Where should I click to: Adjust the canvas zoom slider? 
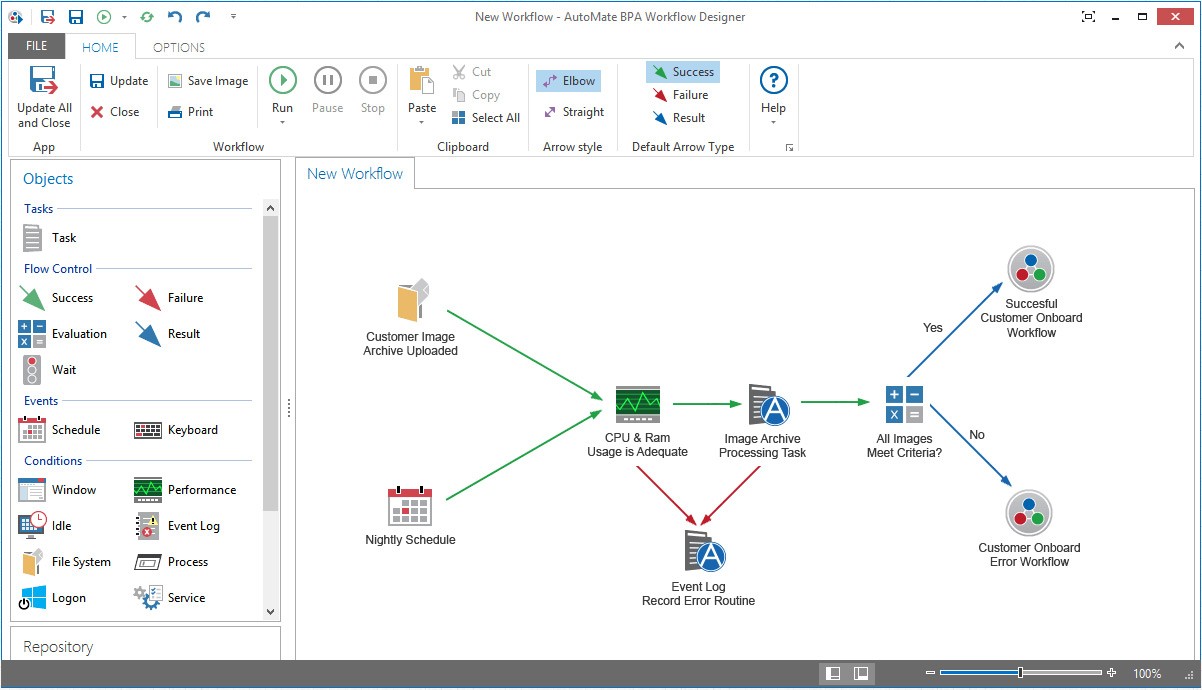click(x=1018, y=673)
